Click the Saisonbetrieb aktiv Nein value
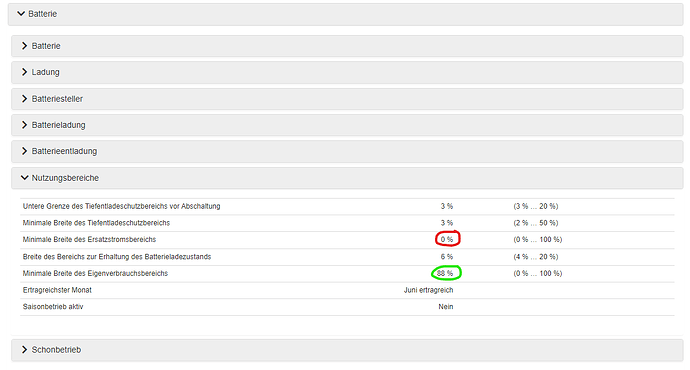 tap(446, 307)
